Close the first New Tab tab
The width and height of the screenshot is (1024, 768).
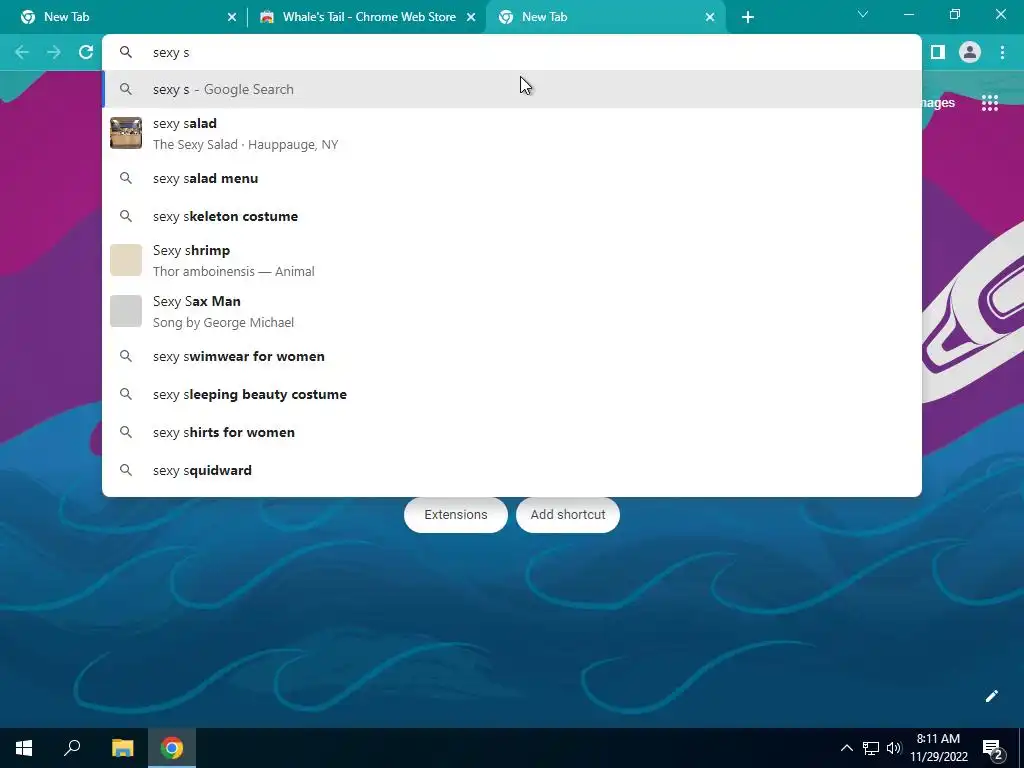pos(232,17)
